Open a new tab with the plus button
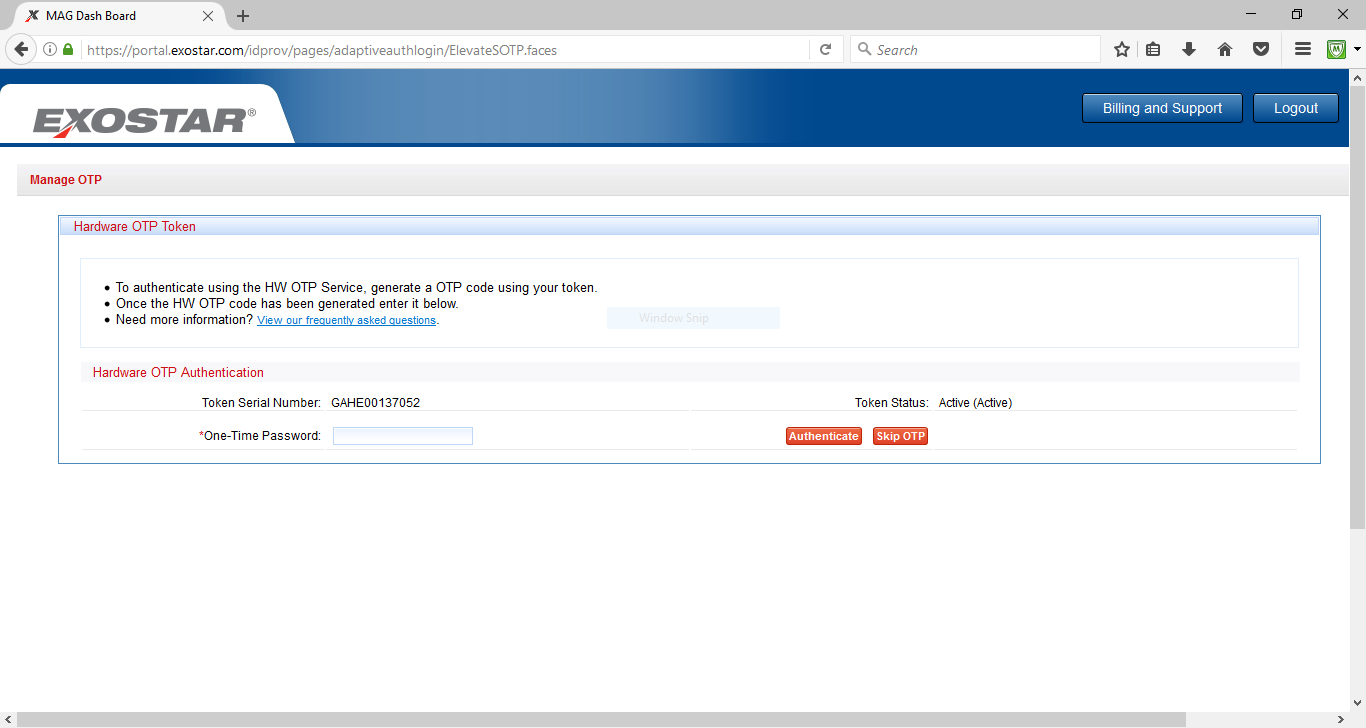1366x728 pixels. (x=243, y=16)
